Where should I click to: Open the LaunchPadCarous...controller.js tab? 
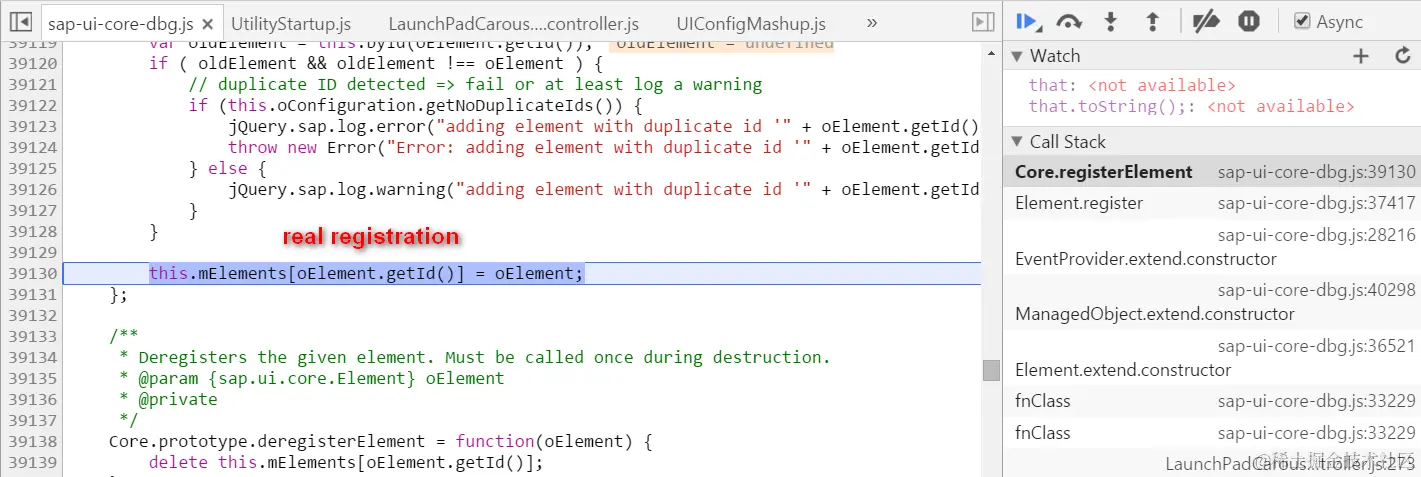[x=513, y=22]
